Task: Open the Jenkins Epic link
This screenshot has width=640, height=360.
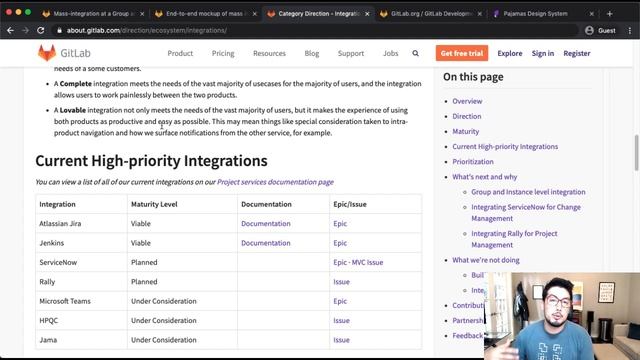Action: pyautogui.click(x=340, y=243)
